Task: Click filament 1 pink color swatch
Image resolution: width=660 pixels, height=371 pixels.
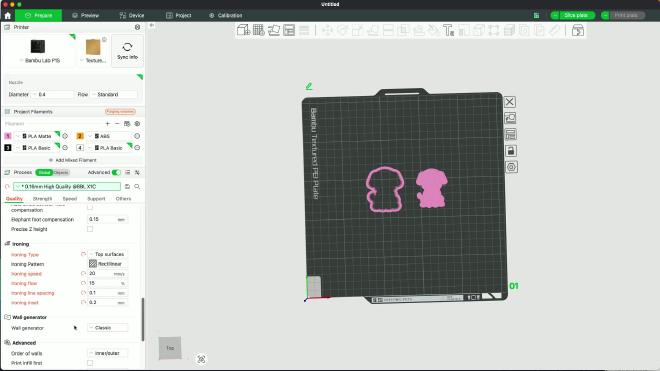Action: coord(8,136)
